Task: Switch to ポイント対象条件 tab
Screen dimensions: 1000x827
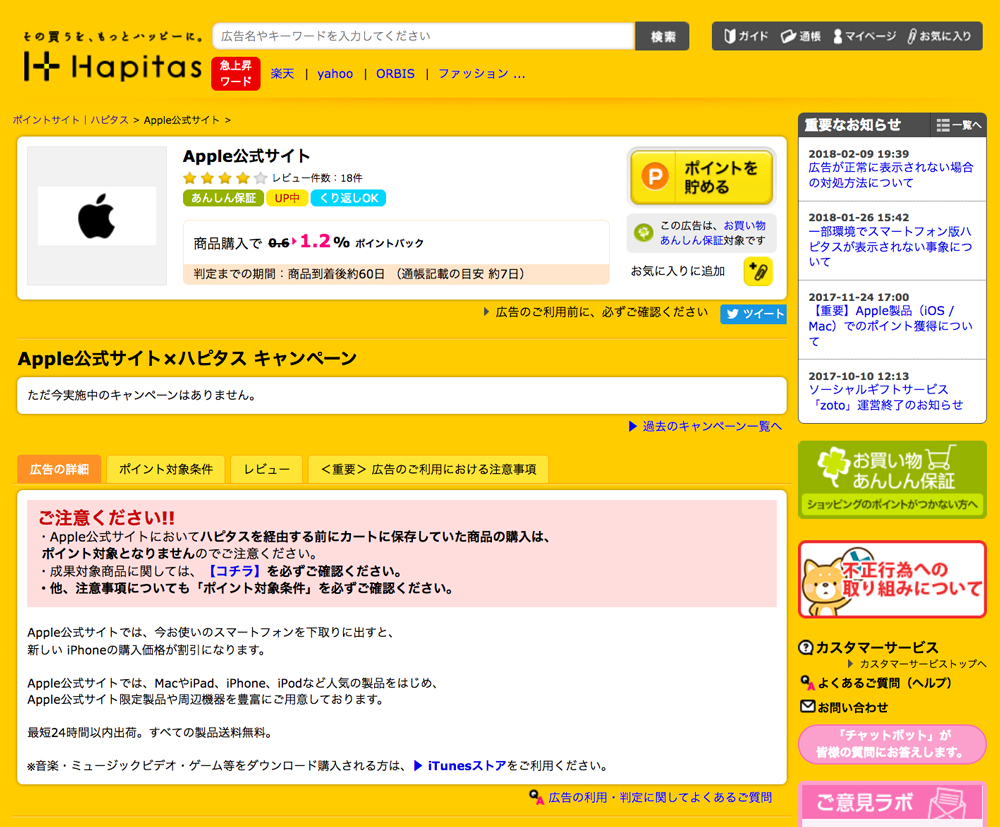Action: click(x=166, y=469)
